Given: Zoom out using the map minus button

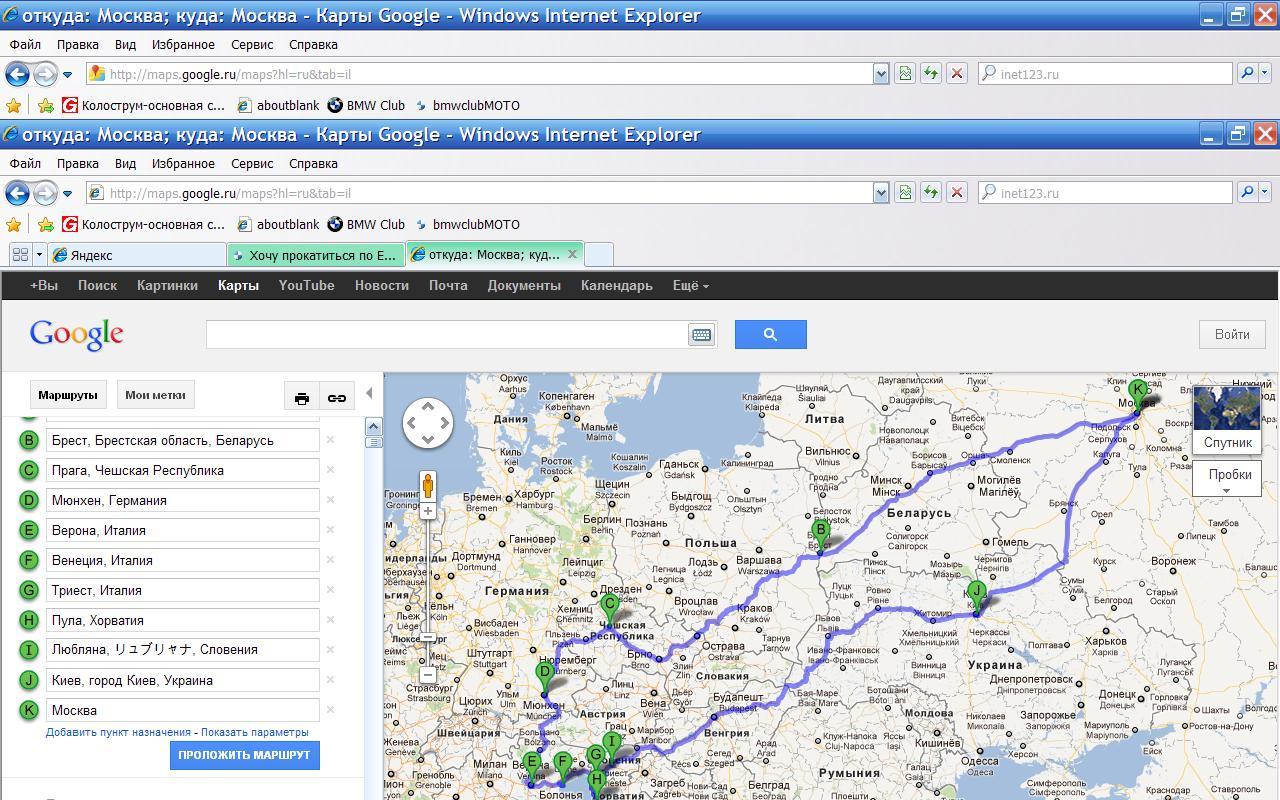Looking at the screenshot, I should (428, 675).
